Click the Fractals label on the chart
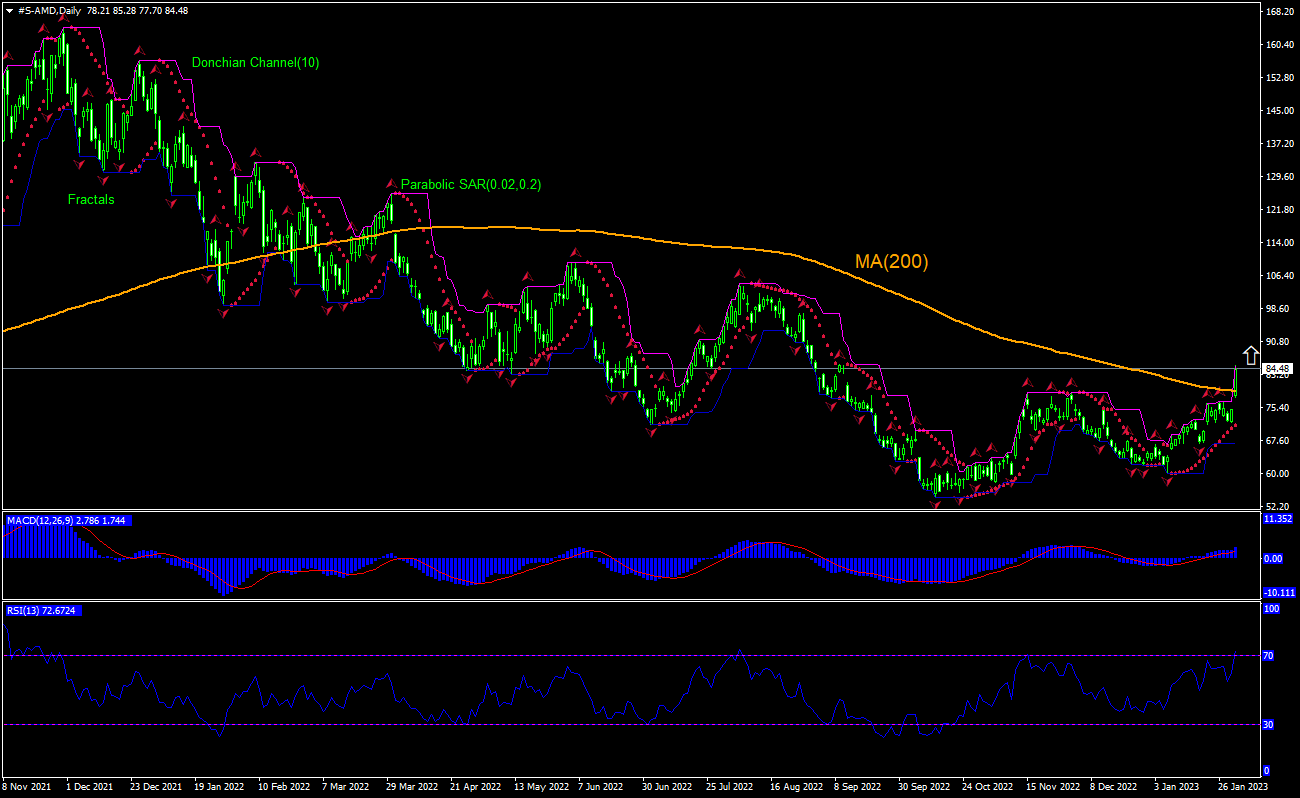 tap(91, 199)
